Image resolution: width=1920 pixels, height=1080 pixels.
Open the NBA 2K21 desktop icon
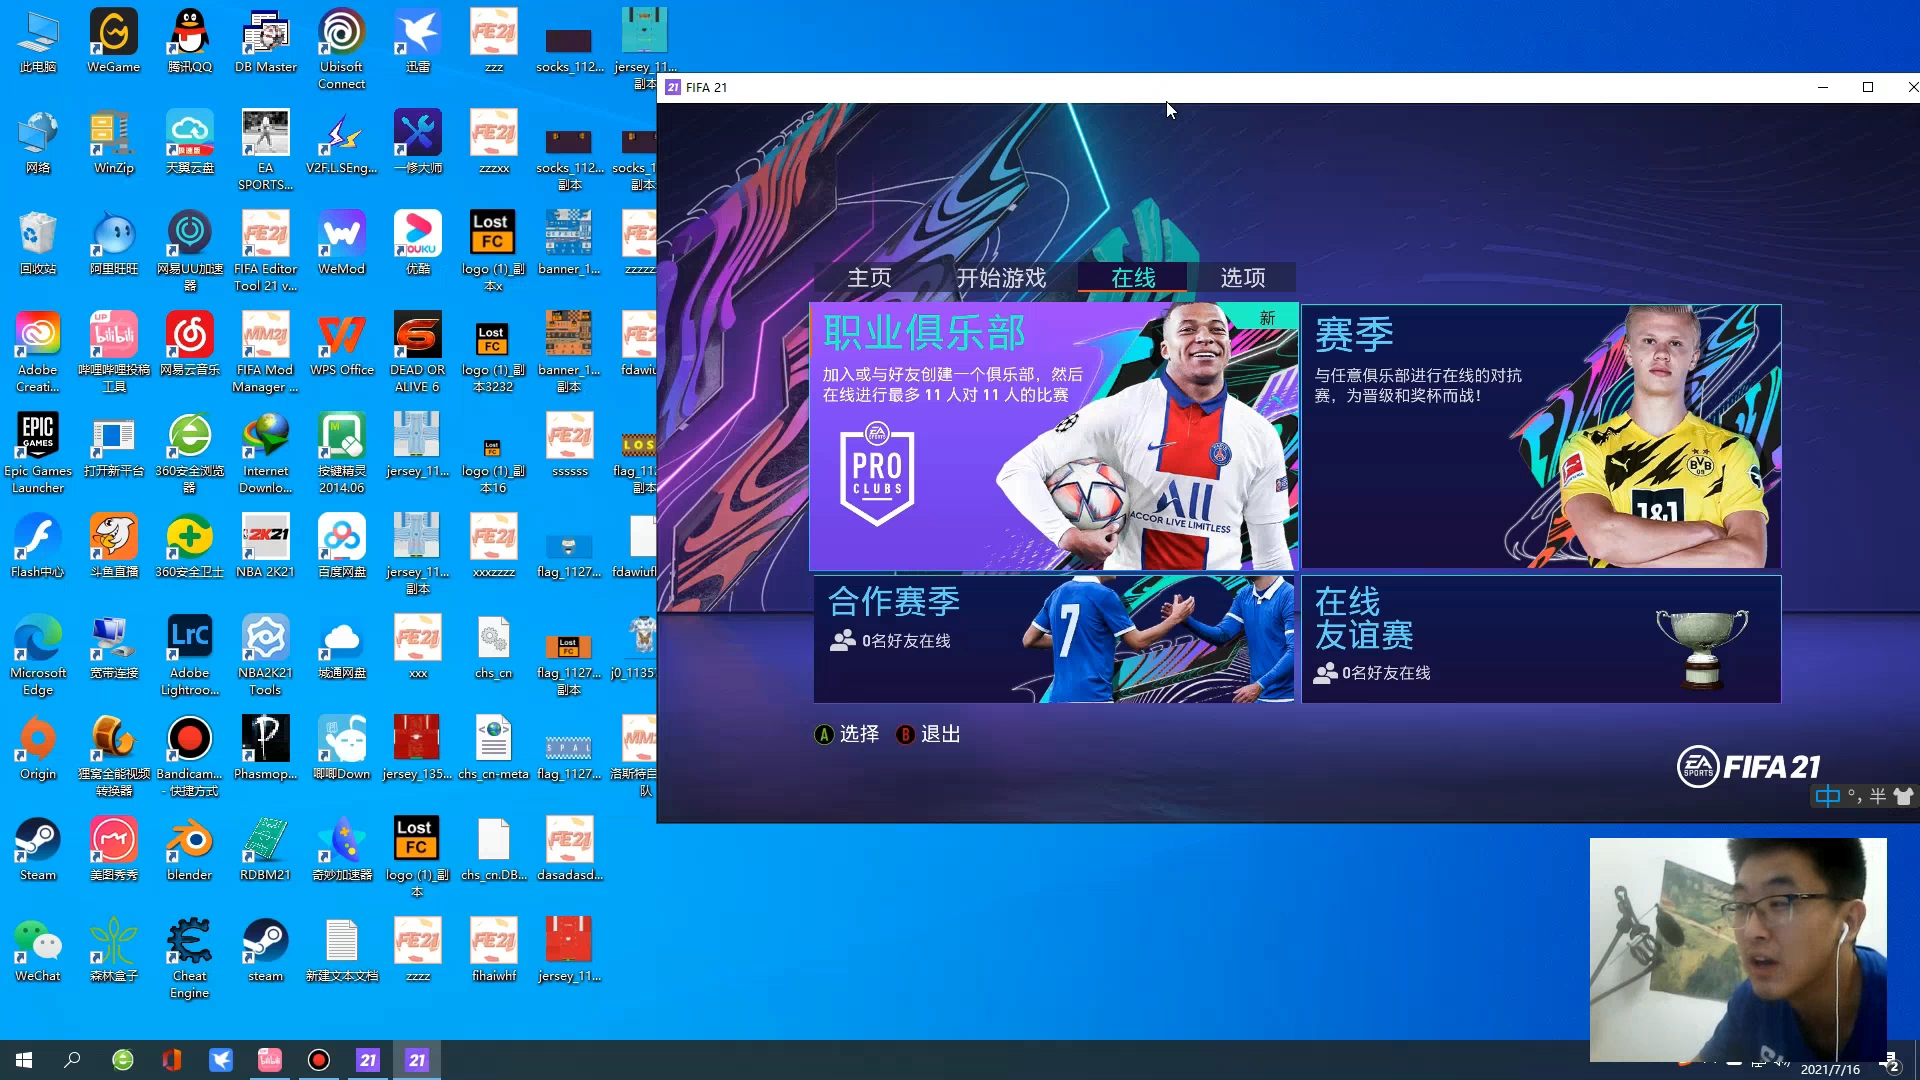click(265, 546)
